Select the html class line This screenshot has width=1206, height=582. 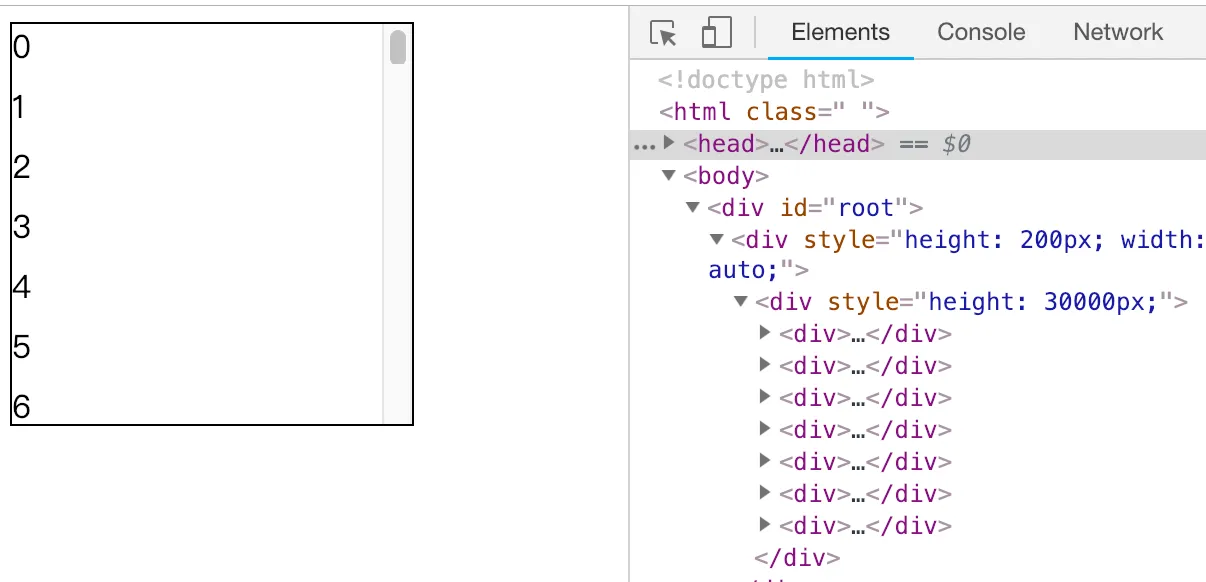coord(774,112)
